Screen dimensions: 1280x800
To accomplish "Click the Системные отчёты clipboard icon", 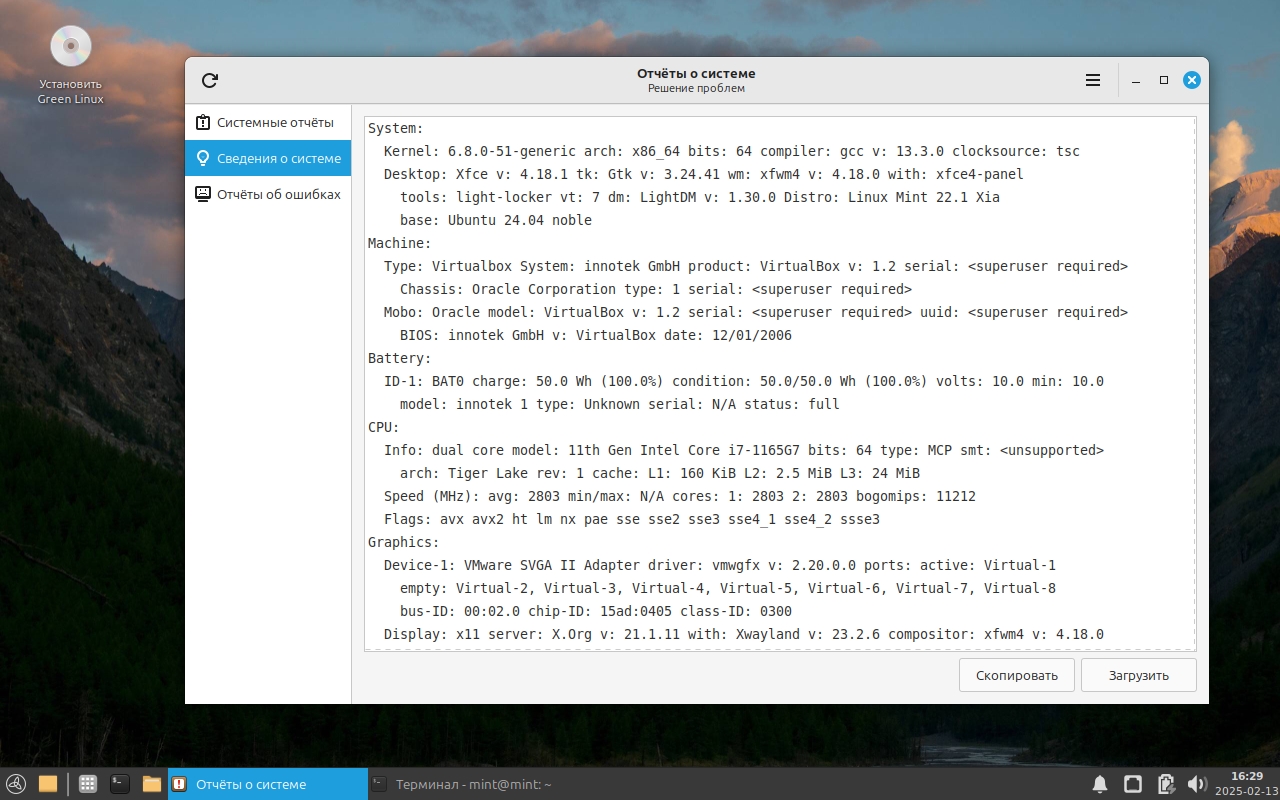I will click(x=203, y=122).
